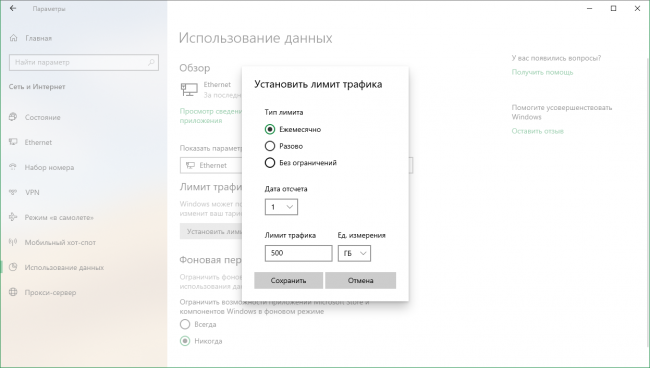Click the Прокси-сервер globe icon
Screen dimensions: 650x368
point(13,292)
